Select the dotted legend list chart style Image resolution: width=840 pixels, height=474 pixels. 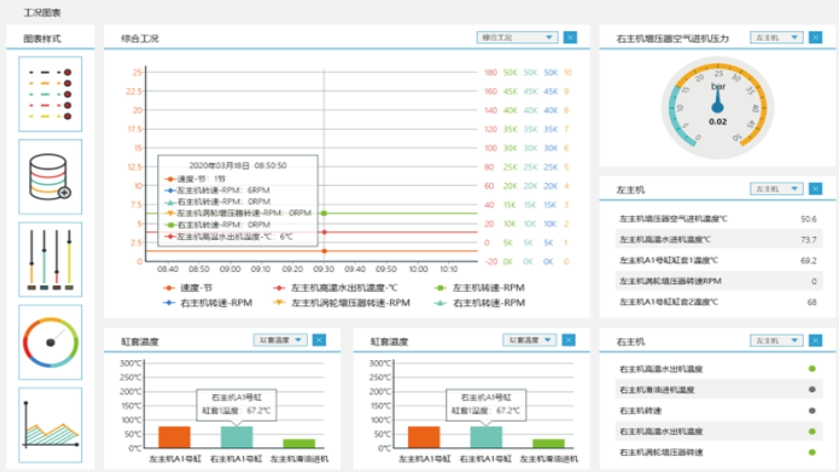pyautogui.click(x=50, y=95)
